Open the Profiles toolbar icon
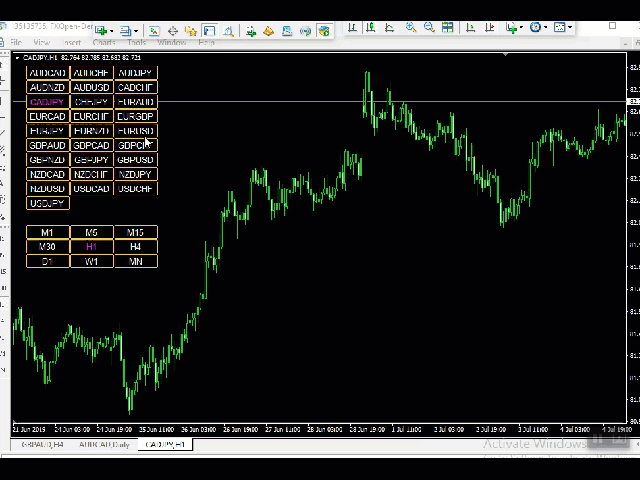This screenshot has height=480, width=640. [126, 31]
